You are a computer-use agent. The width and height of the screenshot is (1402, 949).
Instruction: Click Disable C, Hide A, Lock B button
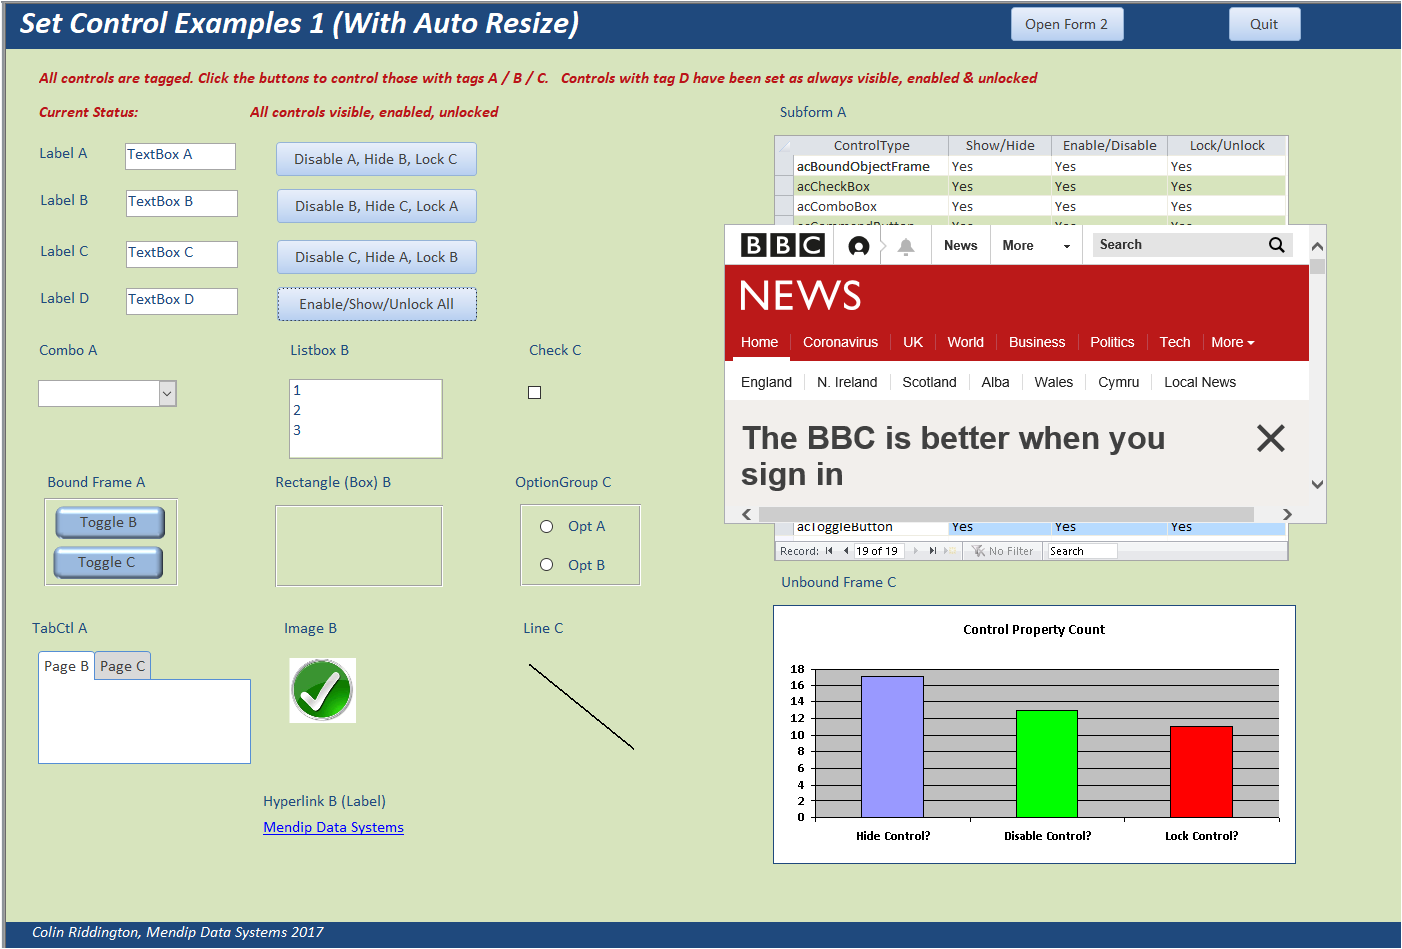click(376, 257)
